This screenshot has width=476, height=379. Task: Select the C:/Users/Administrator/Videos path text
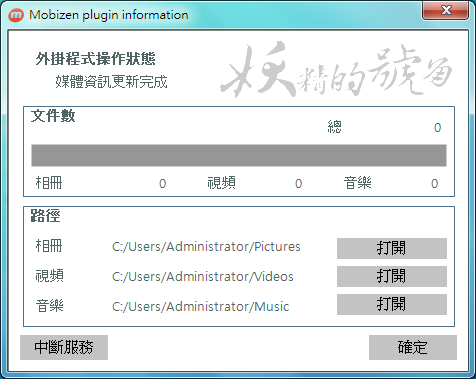point(203,277)
